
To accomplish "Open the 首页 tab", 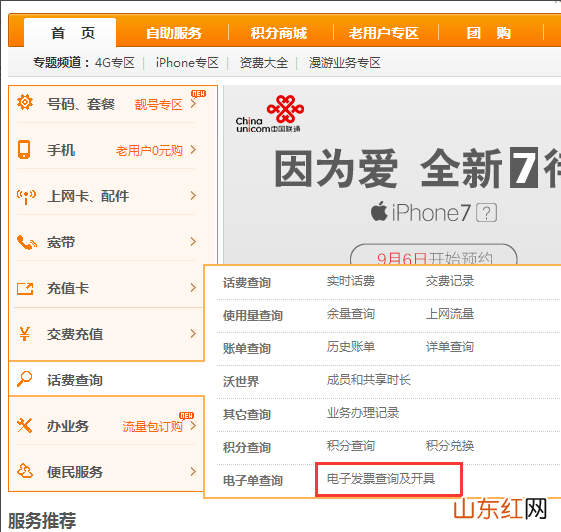I will 70,33.
